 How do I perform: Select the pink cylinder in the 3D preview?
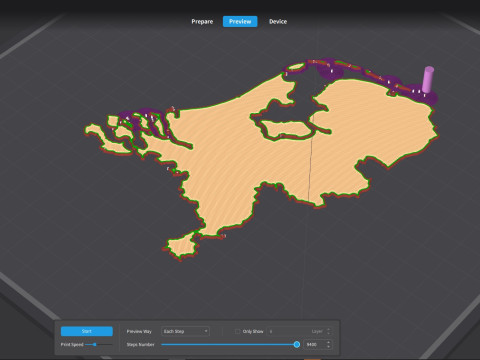(428, 79)
